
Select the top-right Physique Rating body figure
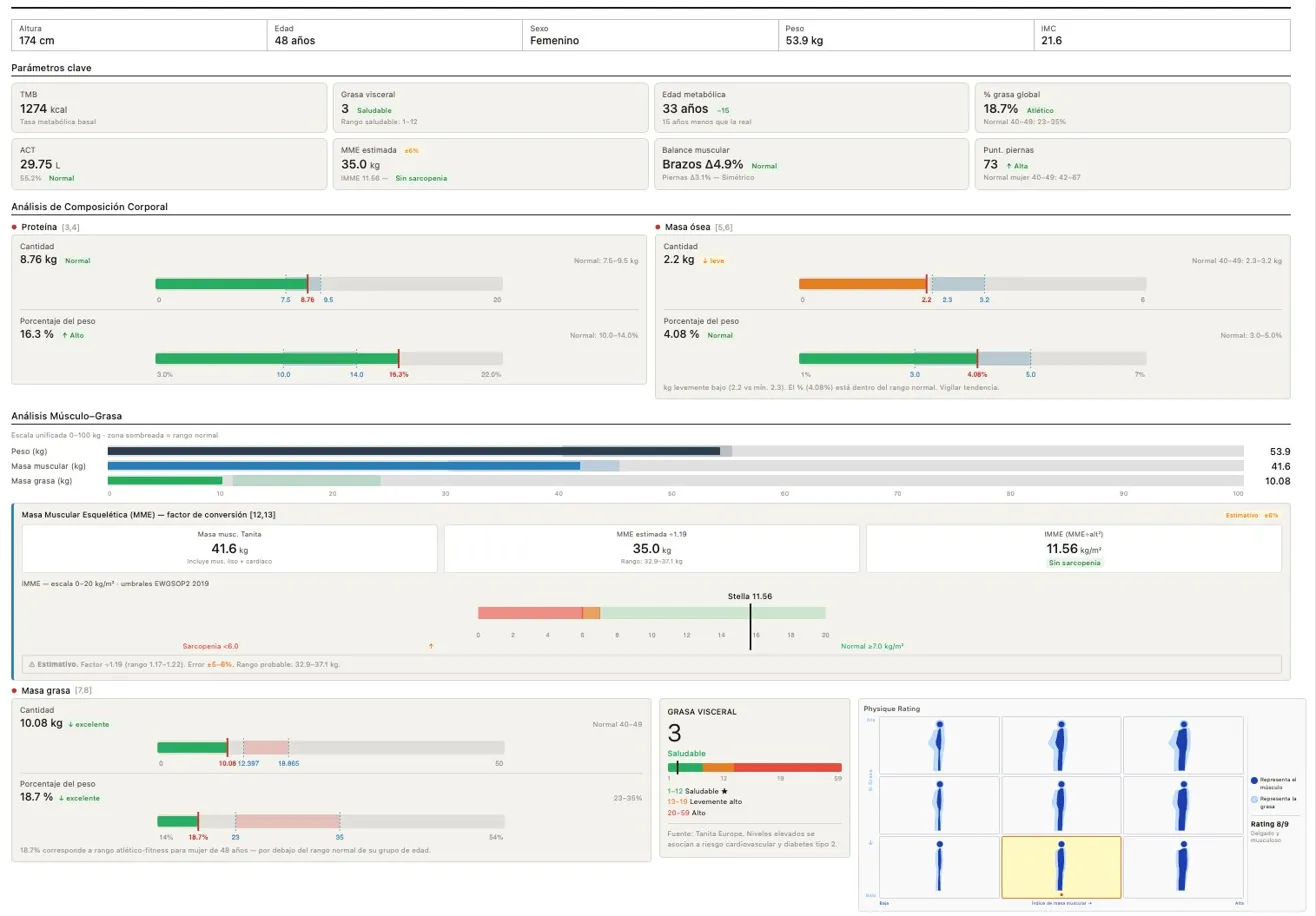pos(1182,745)
